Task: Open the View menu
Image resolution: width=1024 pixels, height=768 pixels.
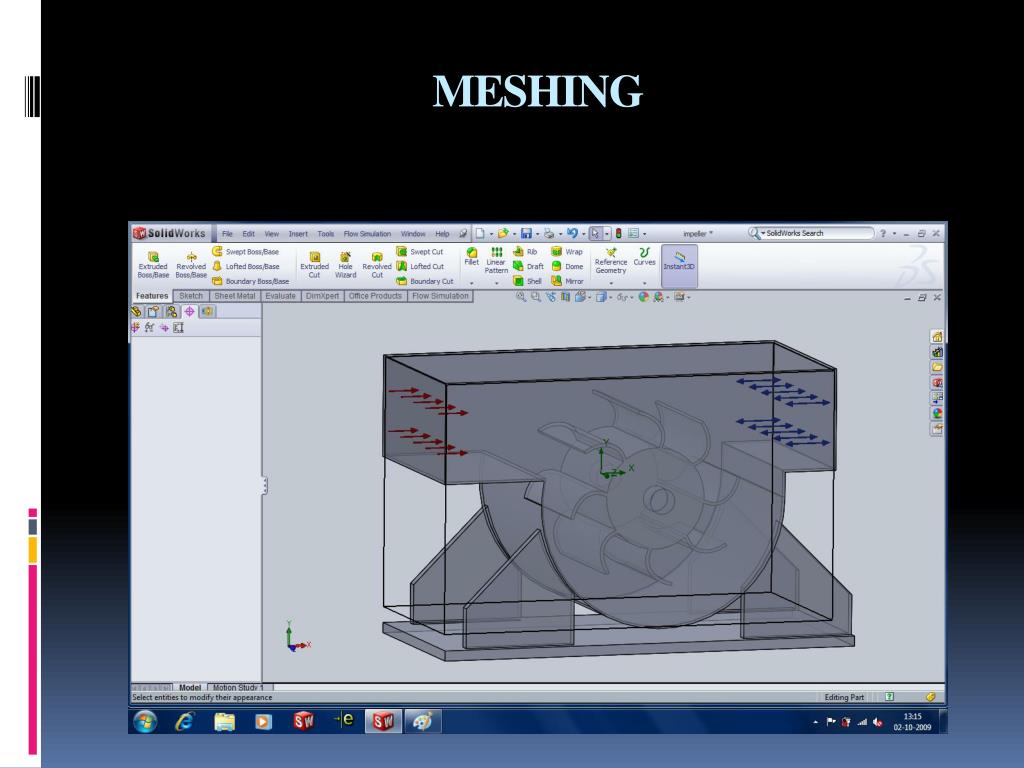Action: pyautogui.click(x=271, y=234)
